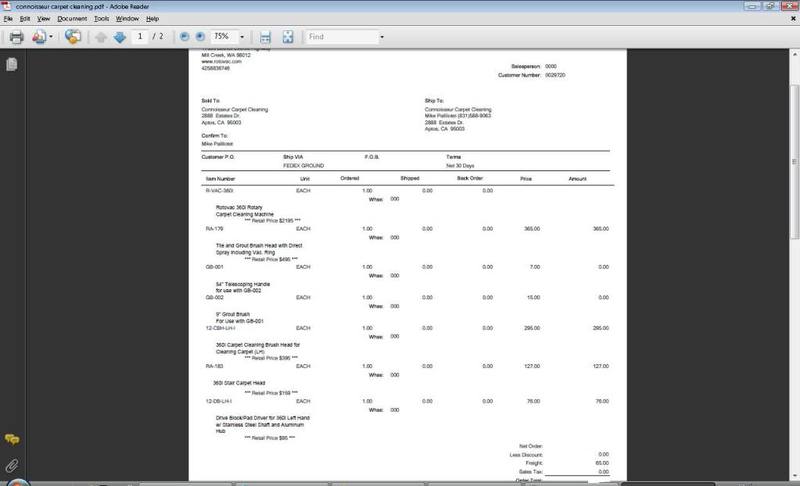This screenshot has height=486, width=800.
Task: Zoom in with the plus button
Action: click(x=200, y=36)
